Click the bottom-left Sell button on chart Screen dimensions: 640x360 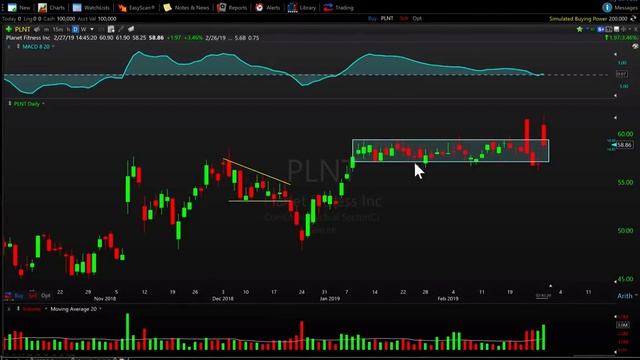click(33, 296)
